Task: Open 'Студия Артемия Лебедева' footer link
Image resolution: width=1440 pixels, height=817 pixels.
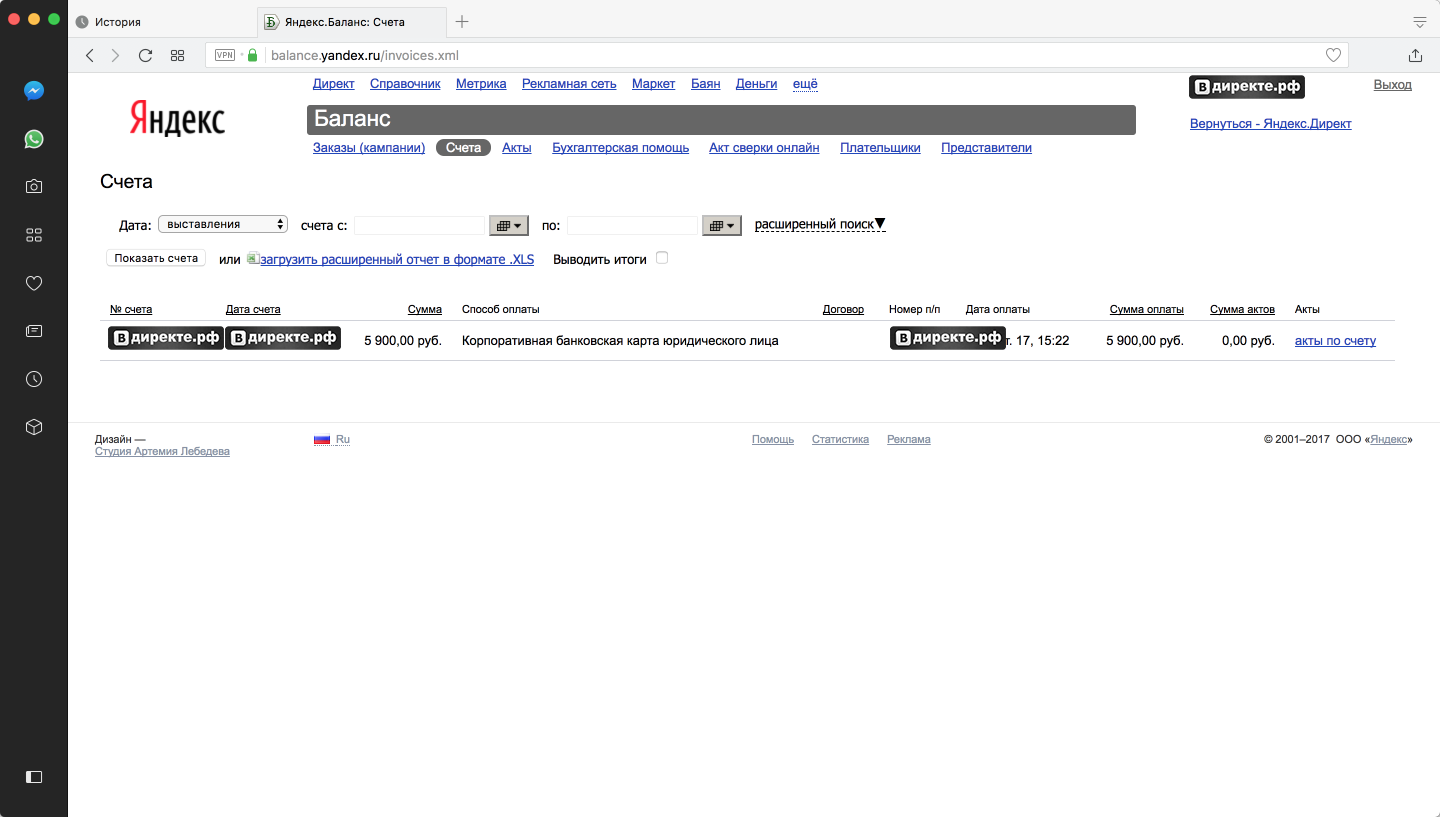Action: click(162, 452)
